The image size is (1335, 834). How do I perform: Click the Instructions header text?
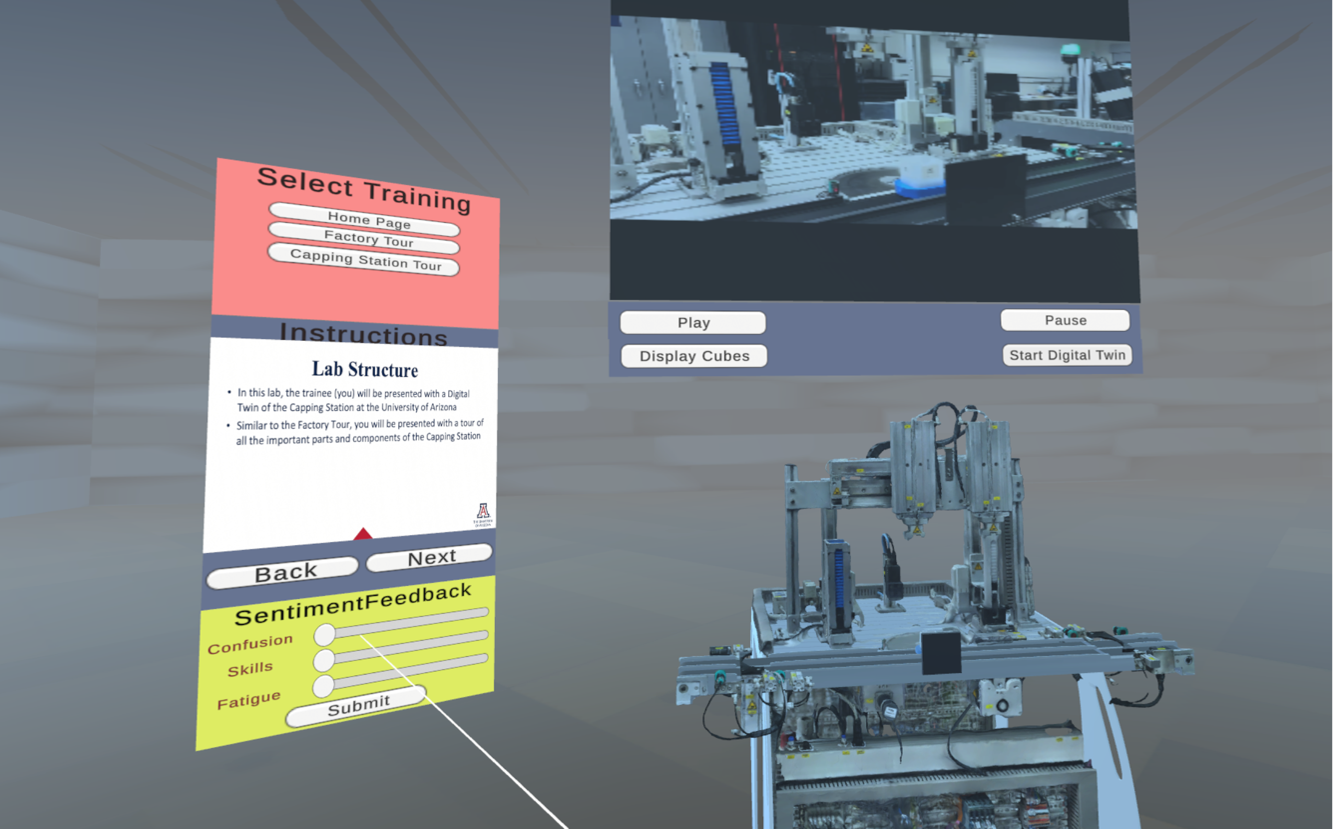click(x=364, y=334)
